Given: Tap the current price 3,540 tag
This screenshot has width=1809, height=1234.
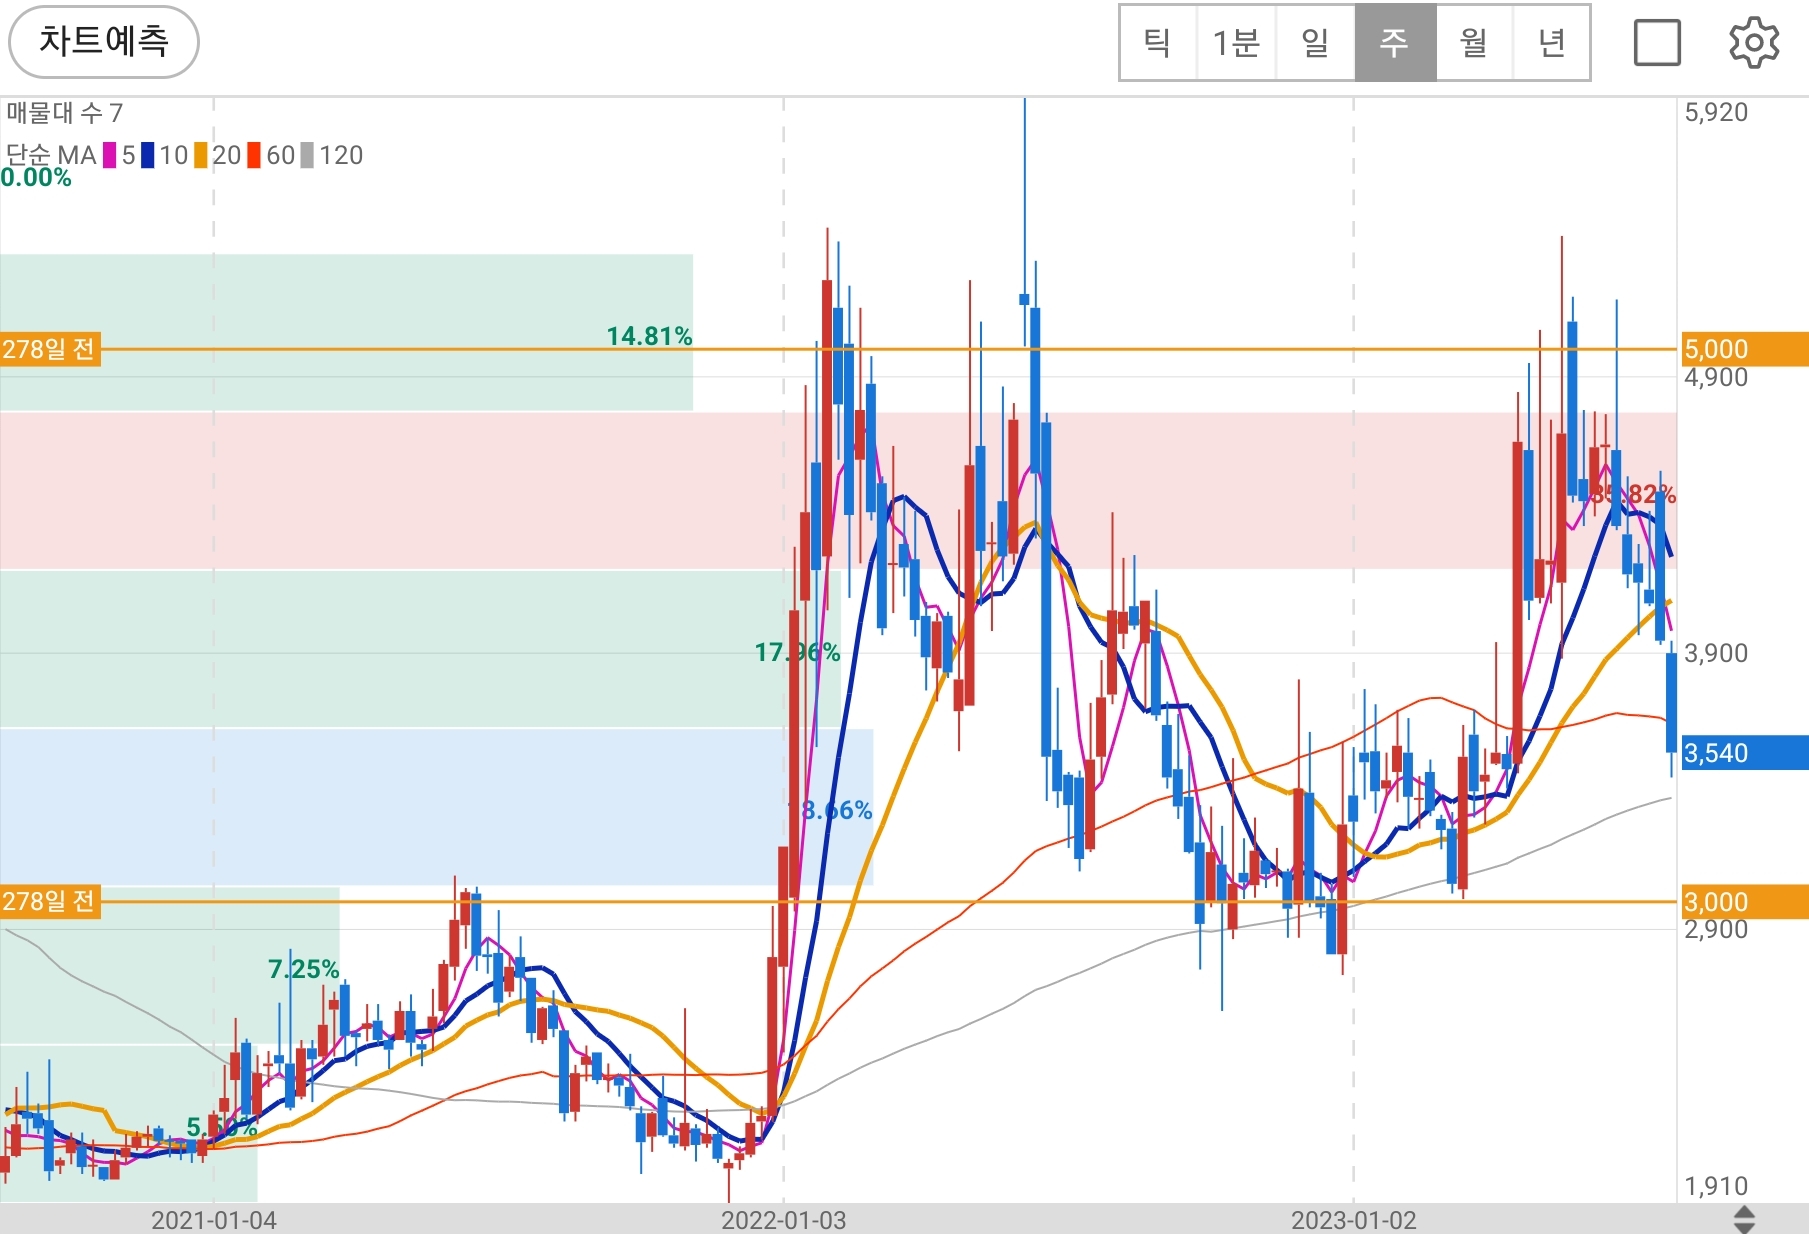Looking at the screenshot, I should click(x=1745, y=753).
